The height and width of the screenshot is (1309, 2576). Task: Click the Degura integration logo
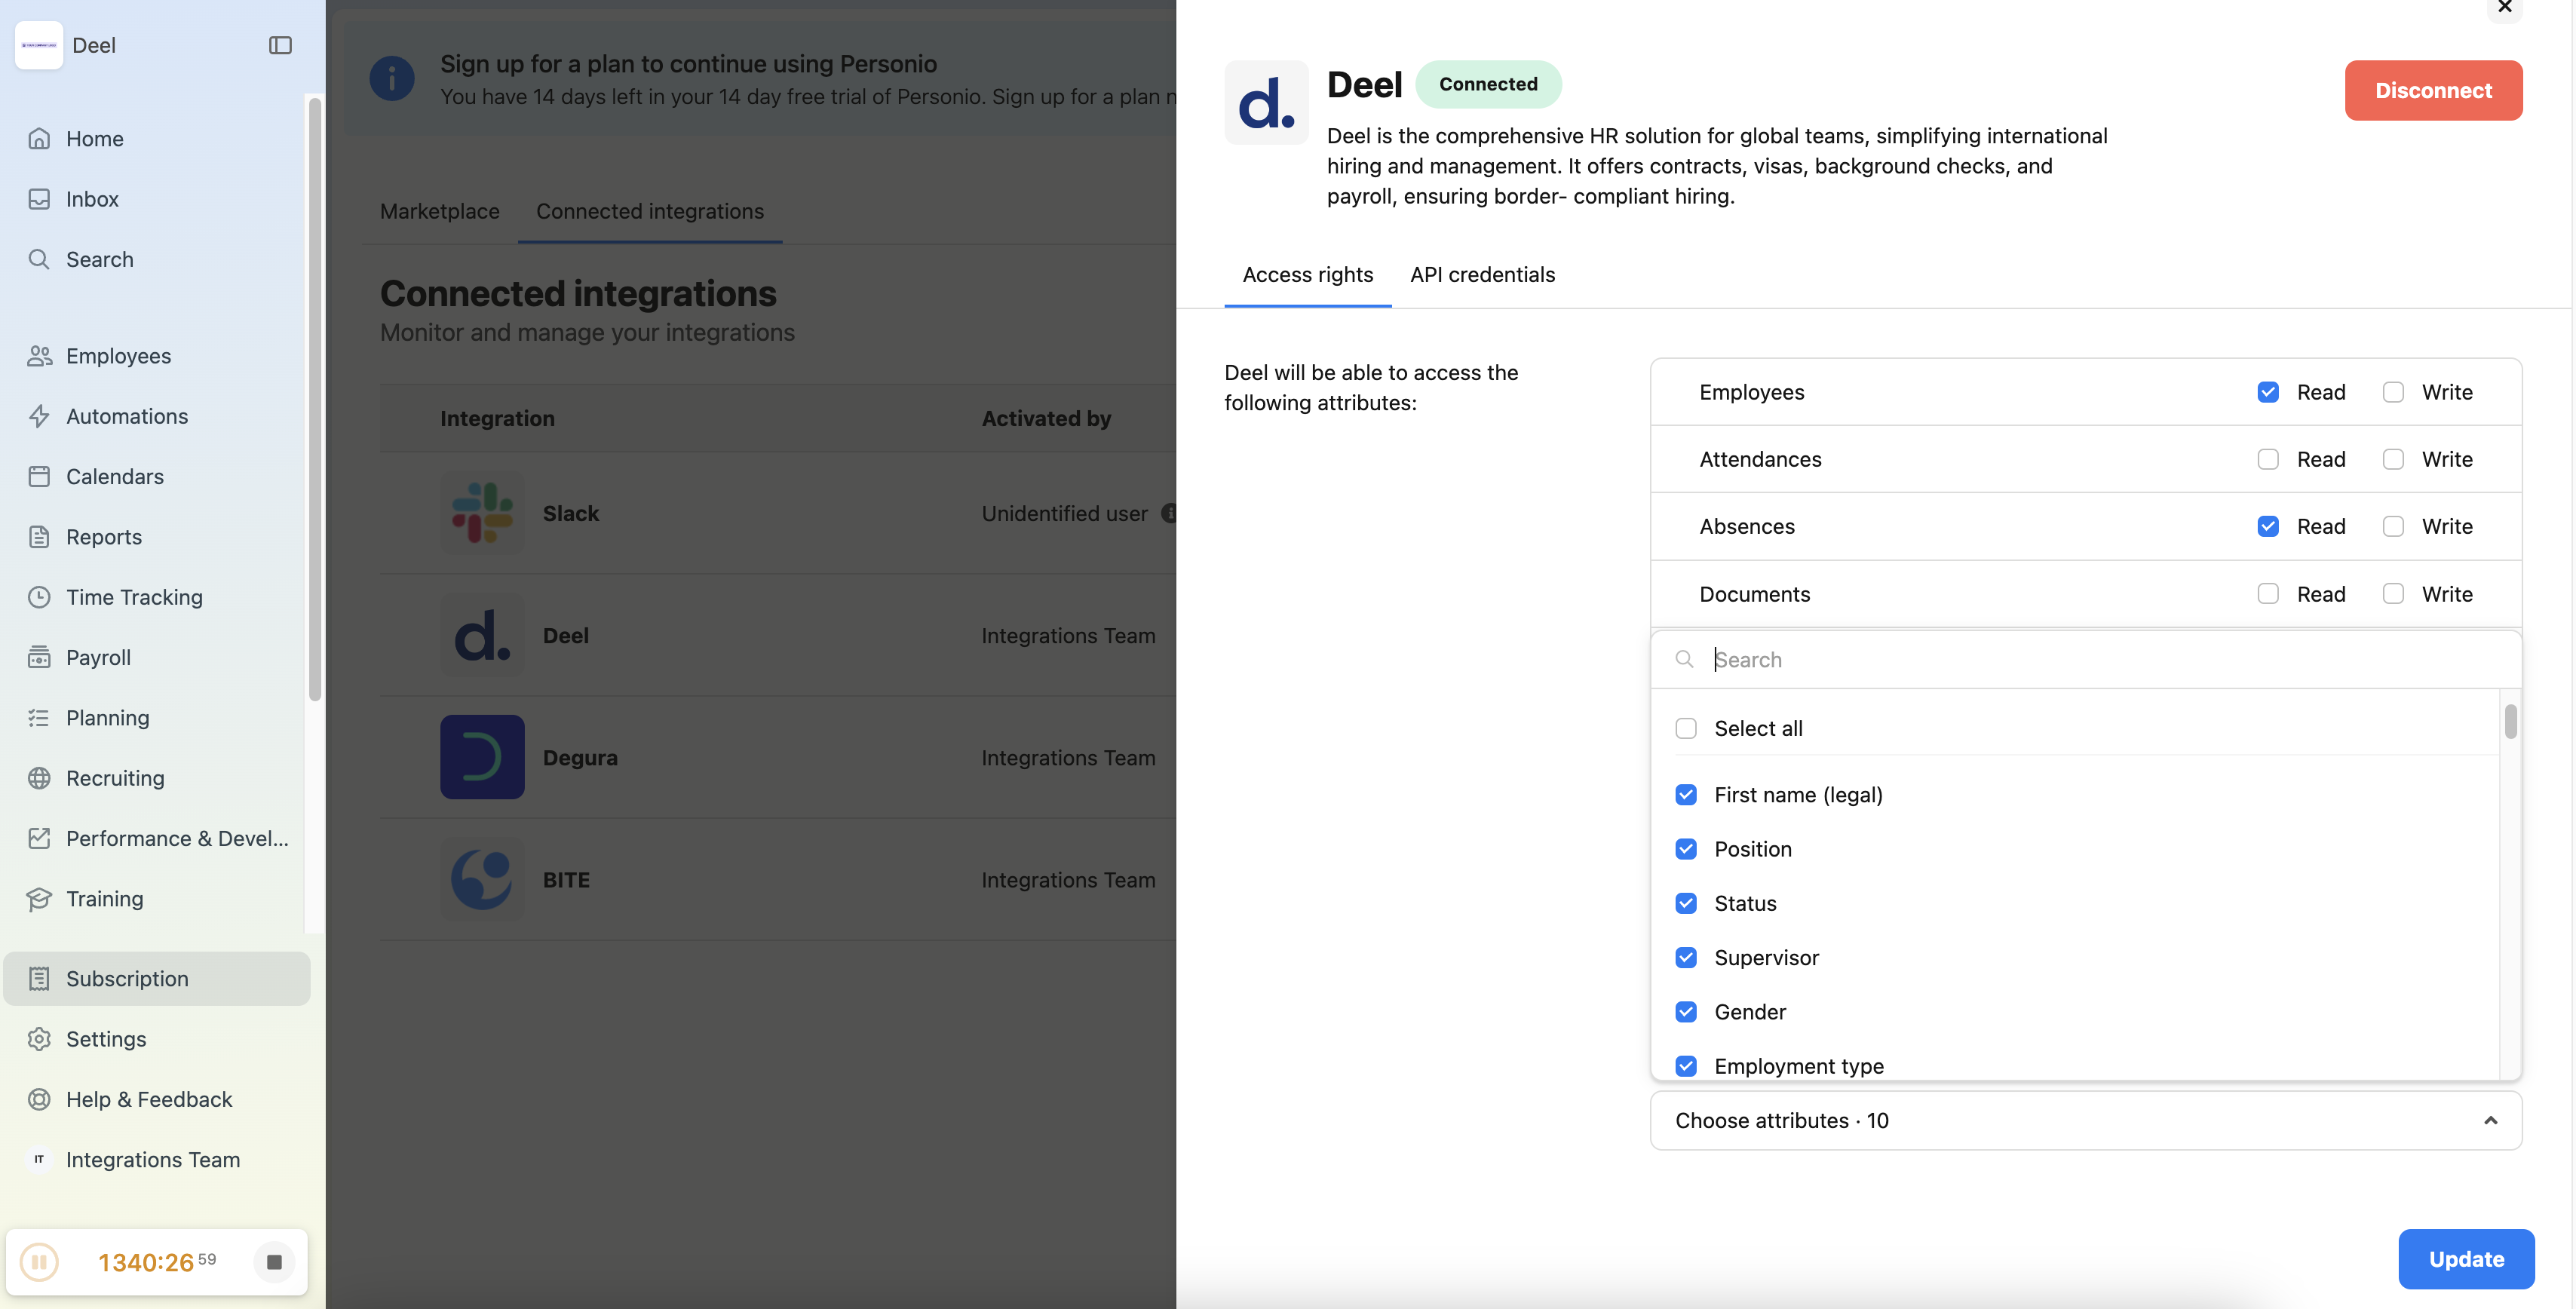coord(482,757)
